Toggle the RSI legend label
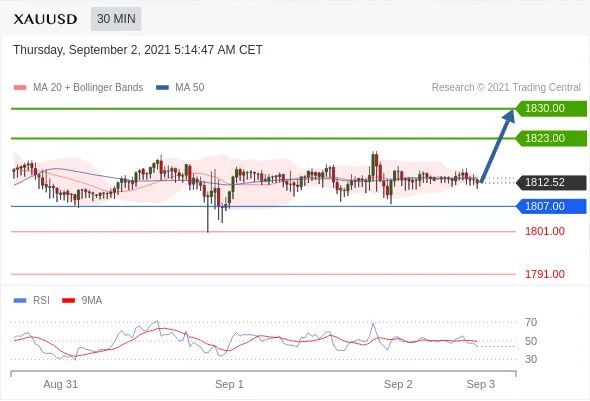Viewport: 590px width, 401px height. point(41,300)
